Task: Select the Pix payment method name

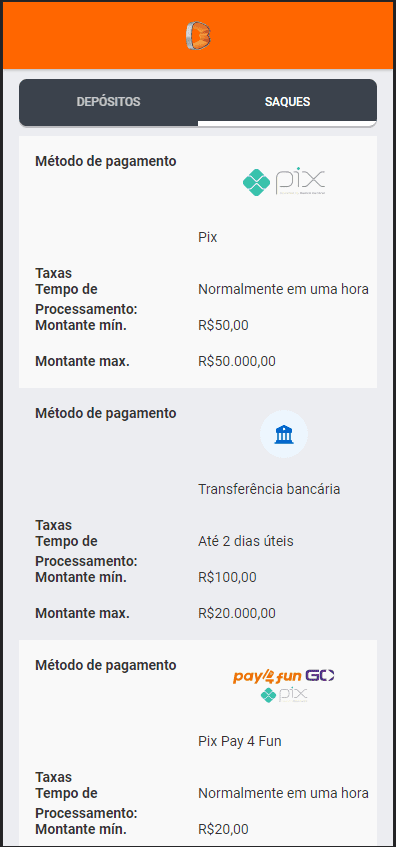Action: [207, 237]
